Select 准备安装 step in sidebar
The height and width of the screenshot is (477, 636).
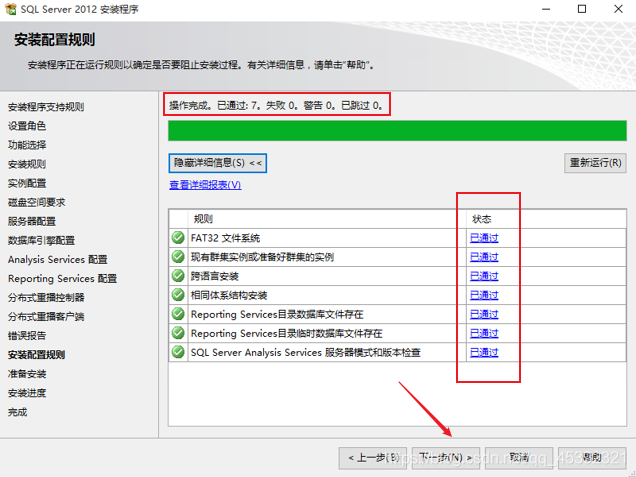click(27, 374)
